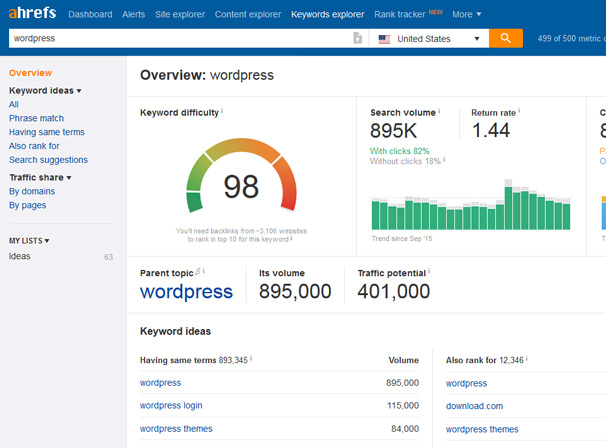Select Overview in the sidebar

30,73
